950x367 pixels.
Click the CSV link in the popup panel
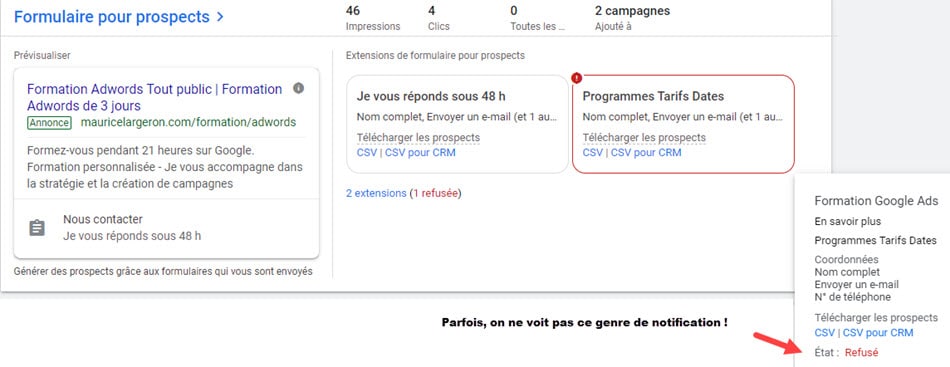coord(825,332)
